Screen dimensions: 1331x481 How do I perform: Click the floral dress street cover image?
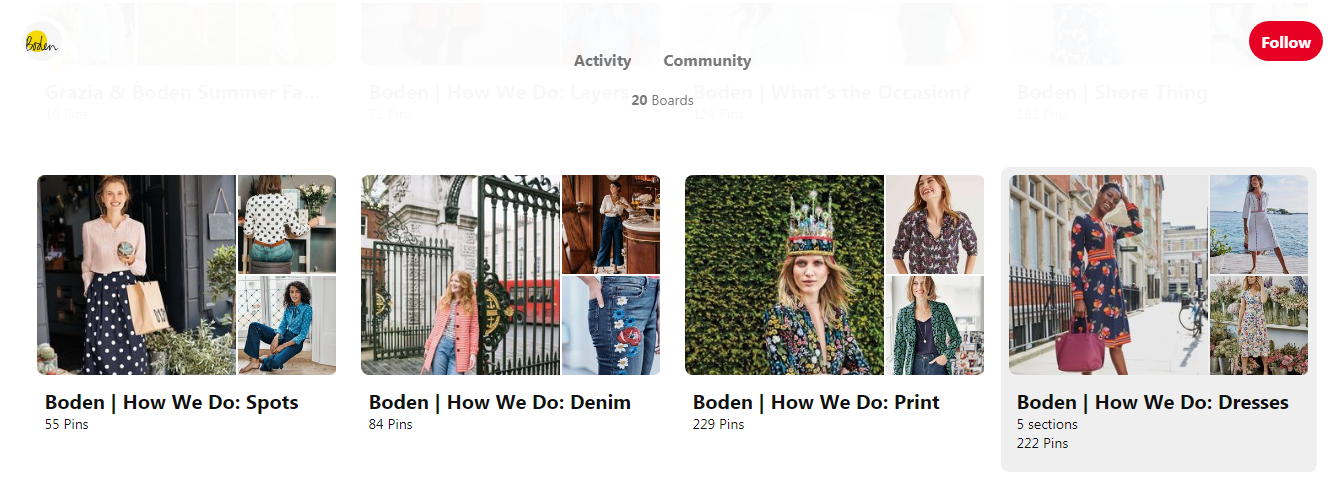coord(1108,275)
